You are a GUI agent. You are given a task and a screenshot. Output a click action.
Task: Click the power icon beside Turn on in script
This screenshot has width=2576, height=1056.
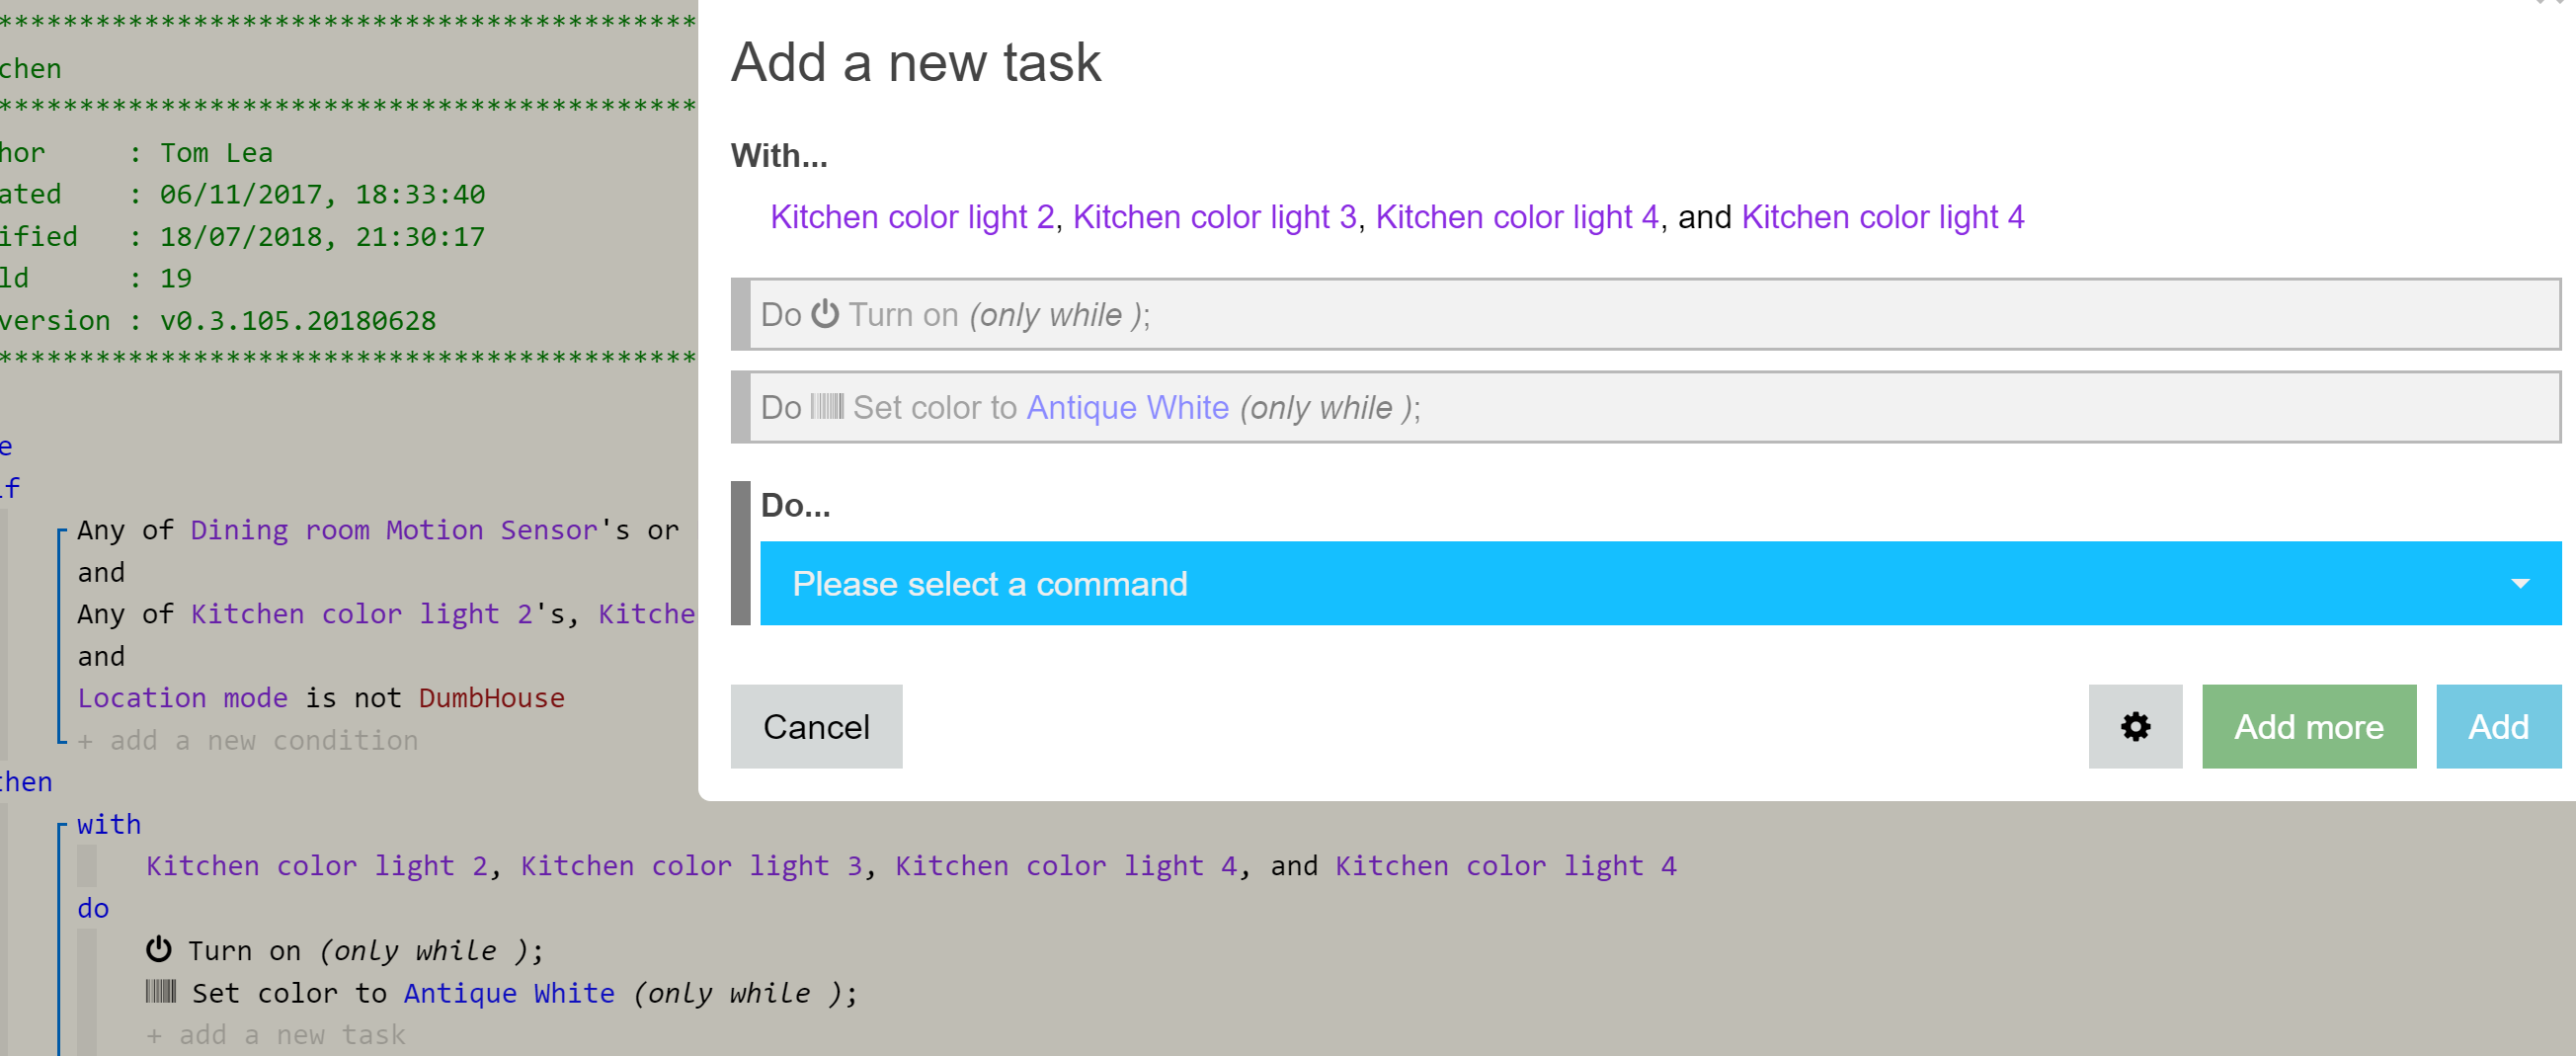(159, 949)
